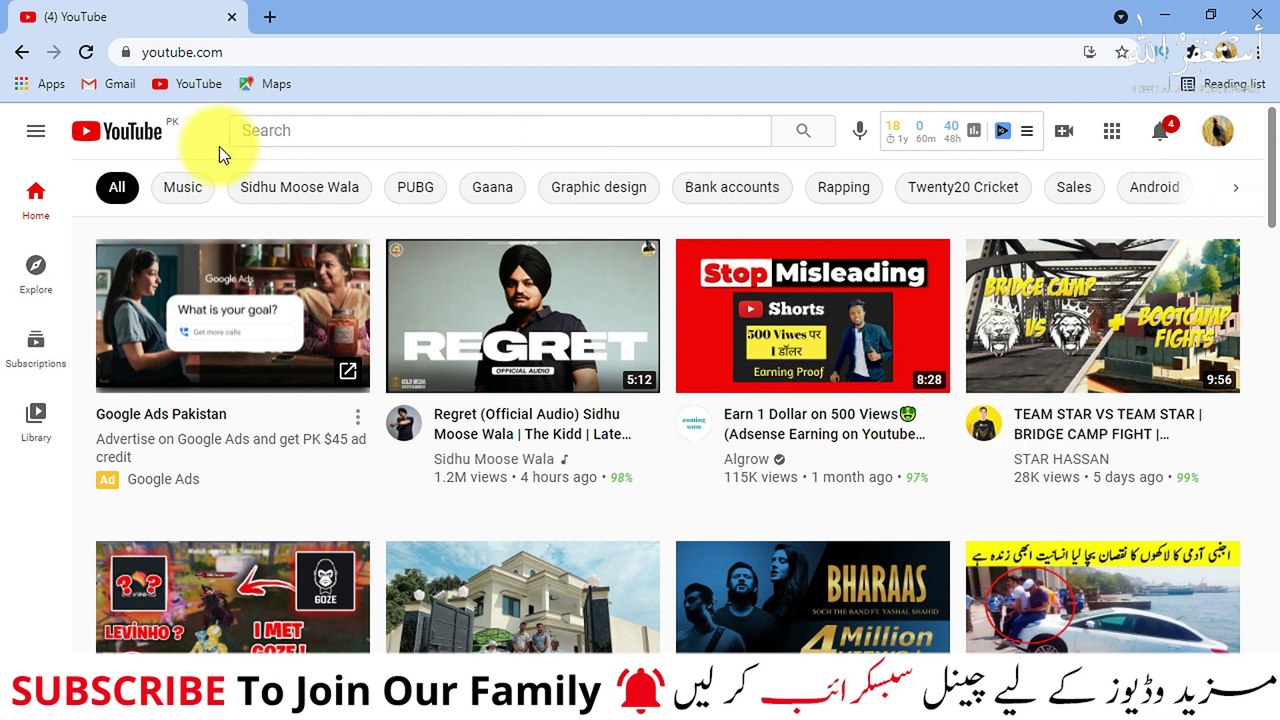
Task: Select Twenty20 Cricket chip
Action: click(x=963, y=187)
